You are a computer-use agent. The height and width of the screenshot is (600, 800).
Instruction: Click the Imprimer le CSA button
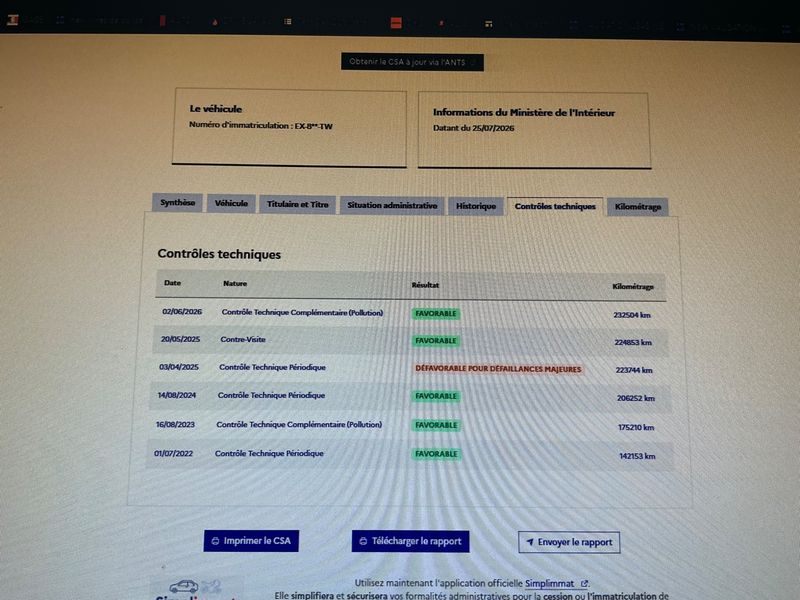coord(251,541)
